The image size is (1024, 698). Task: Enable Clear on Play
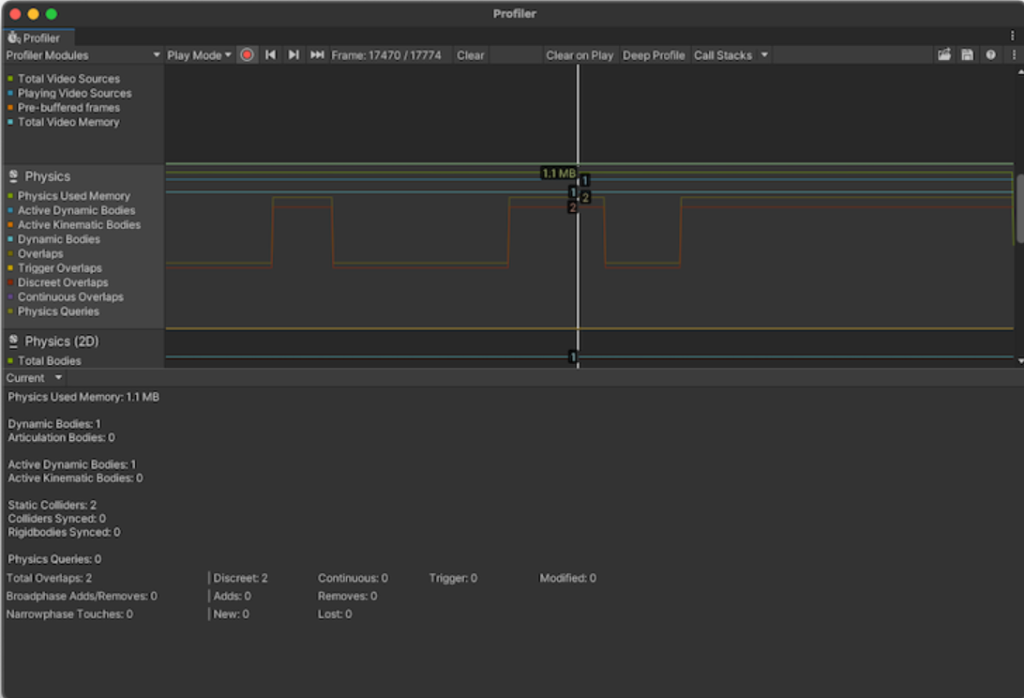[x=580, y=55]
